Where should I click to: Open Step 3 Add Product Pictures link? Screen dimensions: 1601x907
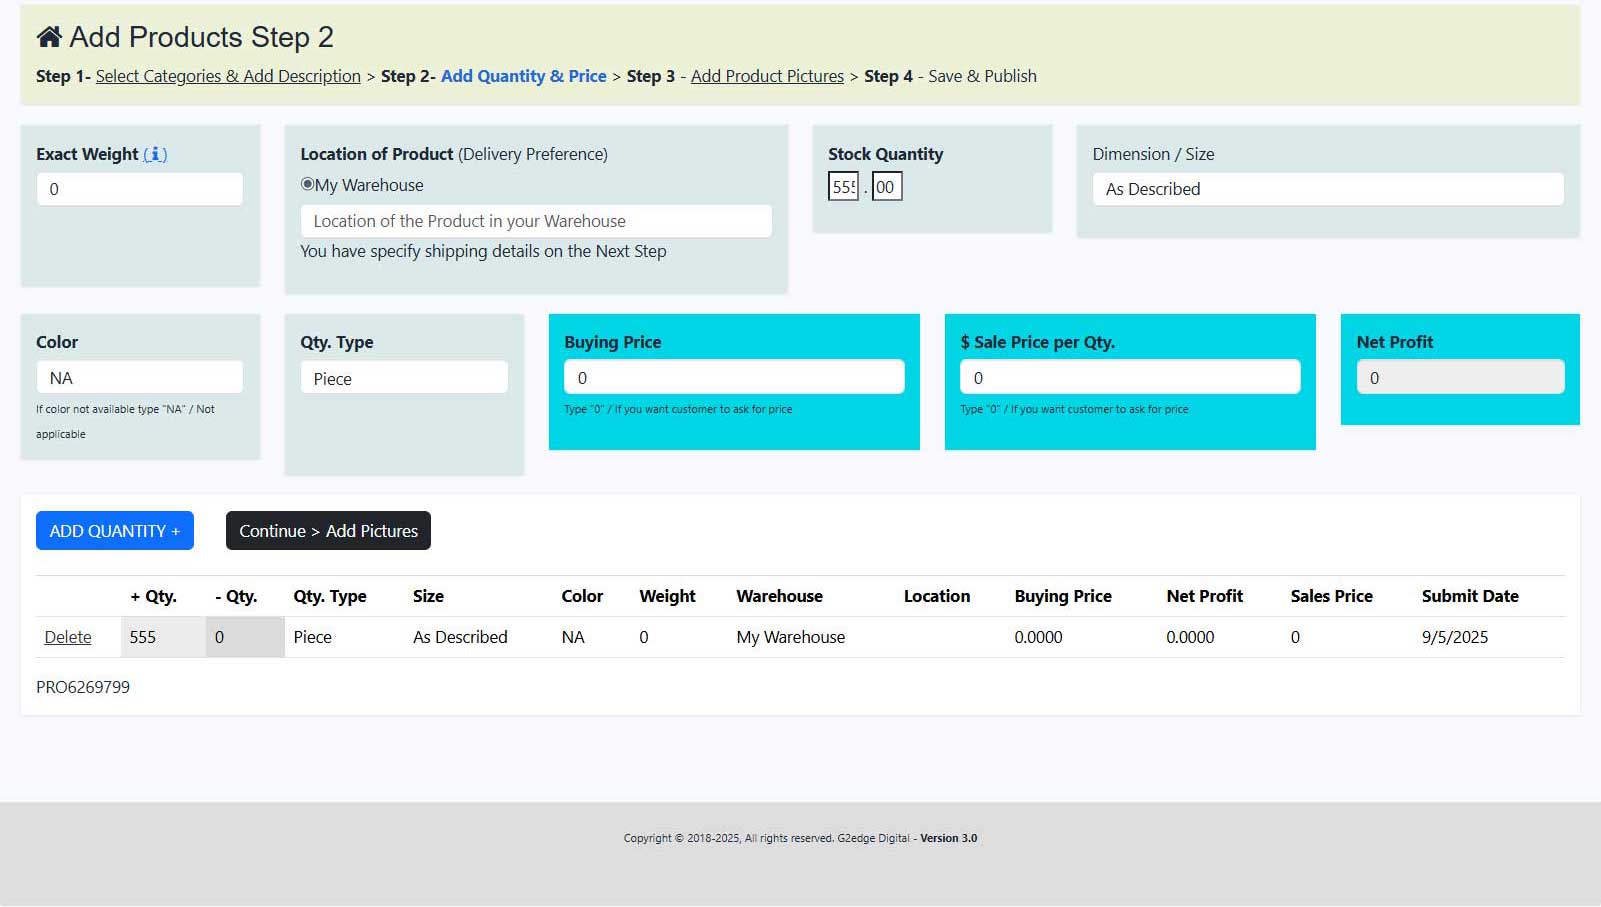coord(767,76)
